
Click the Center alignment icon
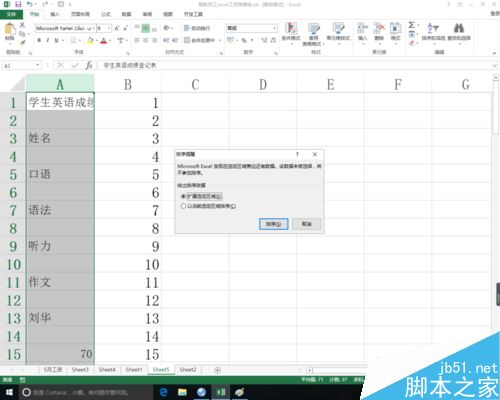(x=146, y=40)
